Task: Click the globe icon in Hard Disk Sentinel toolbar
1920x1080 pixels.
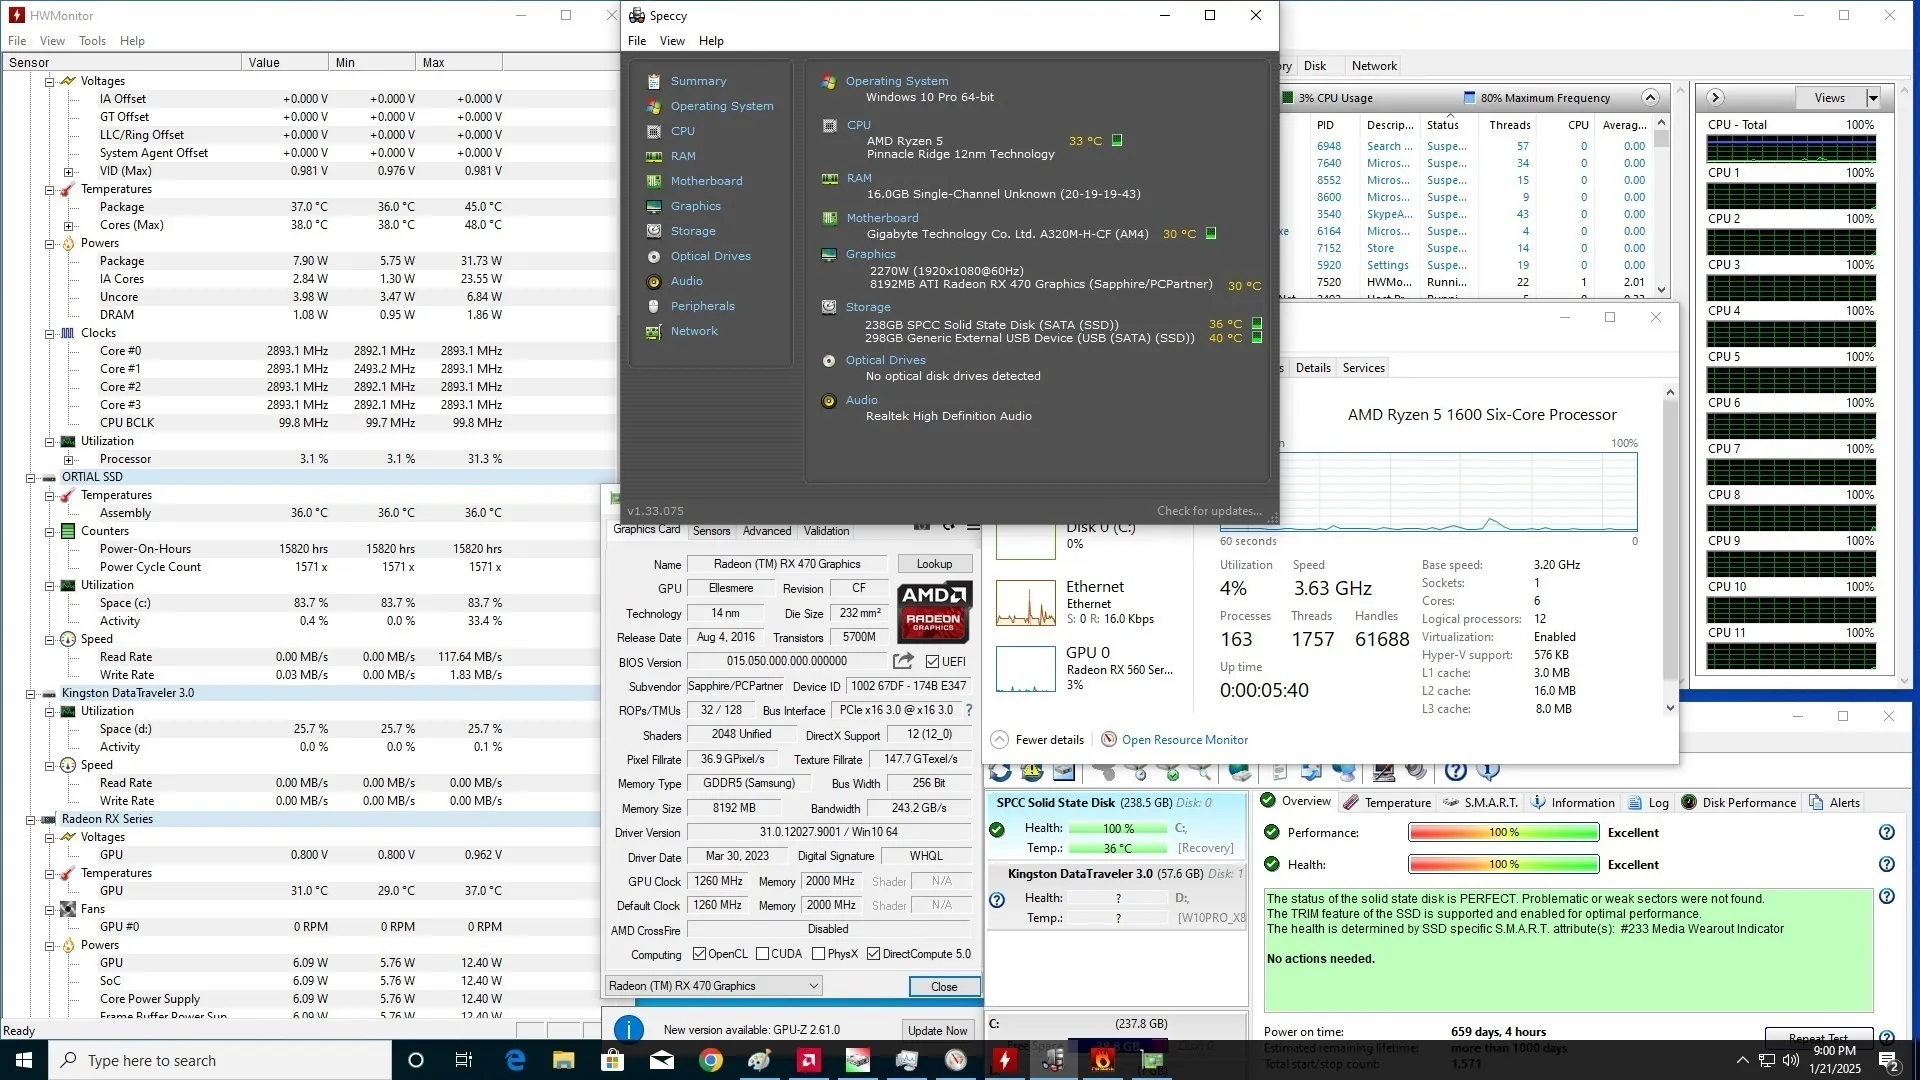Action: (1240, 771)
